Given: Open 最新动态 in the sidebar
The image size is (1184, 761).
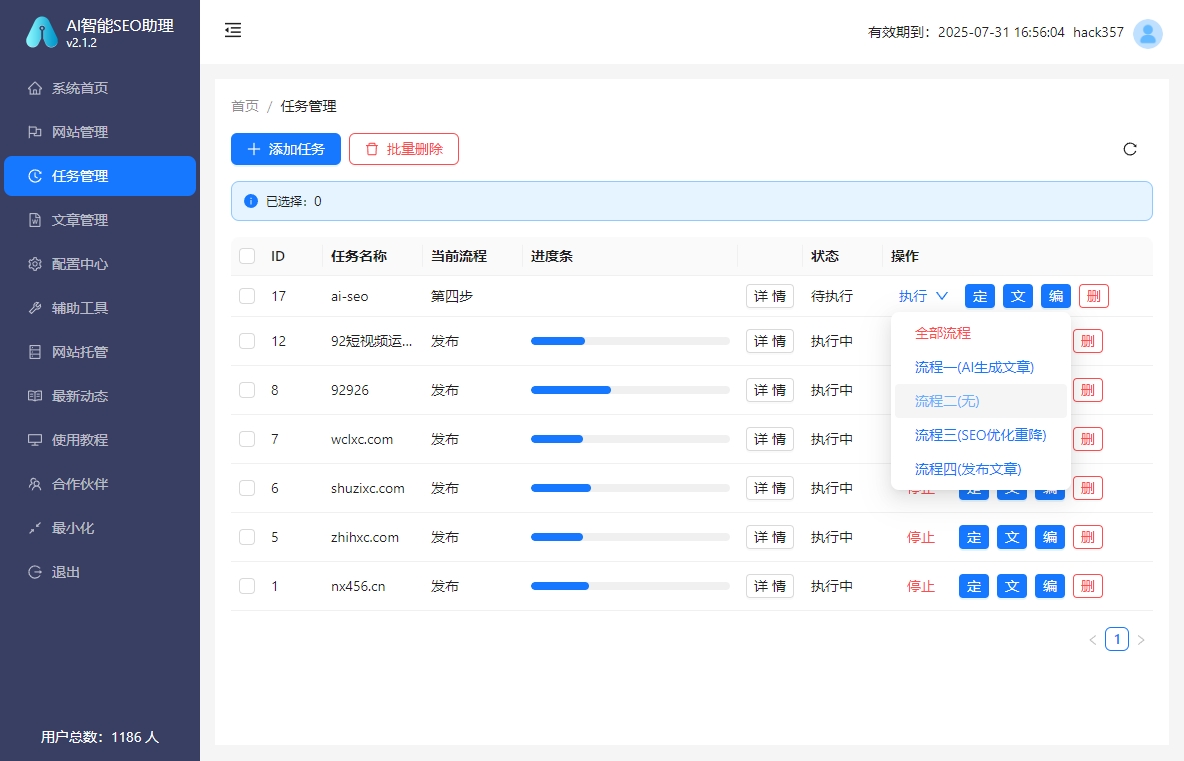Looking at the screenshot, I should (100, 396).
